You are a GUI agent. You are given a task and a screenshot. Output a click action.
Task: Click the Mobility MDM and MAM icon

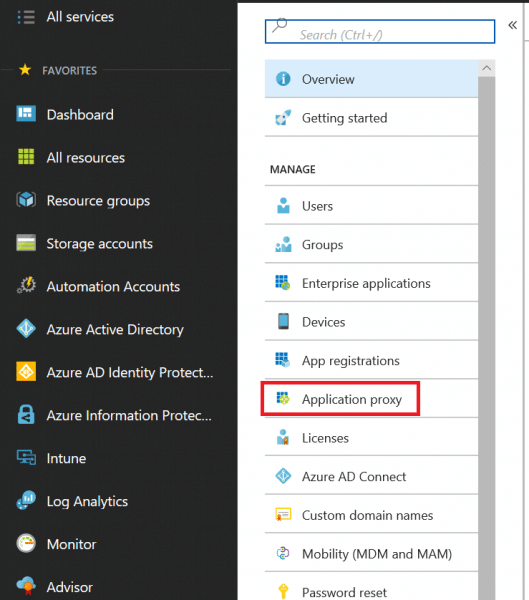coord(283,553)
